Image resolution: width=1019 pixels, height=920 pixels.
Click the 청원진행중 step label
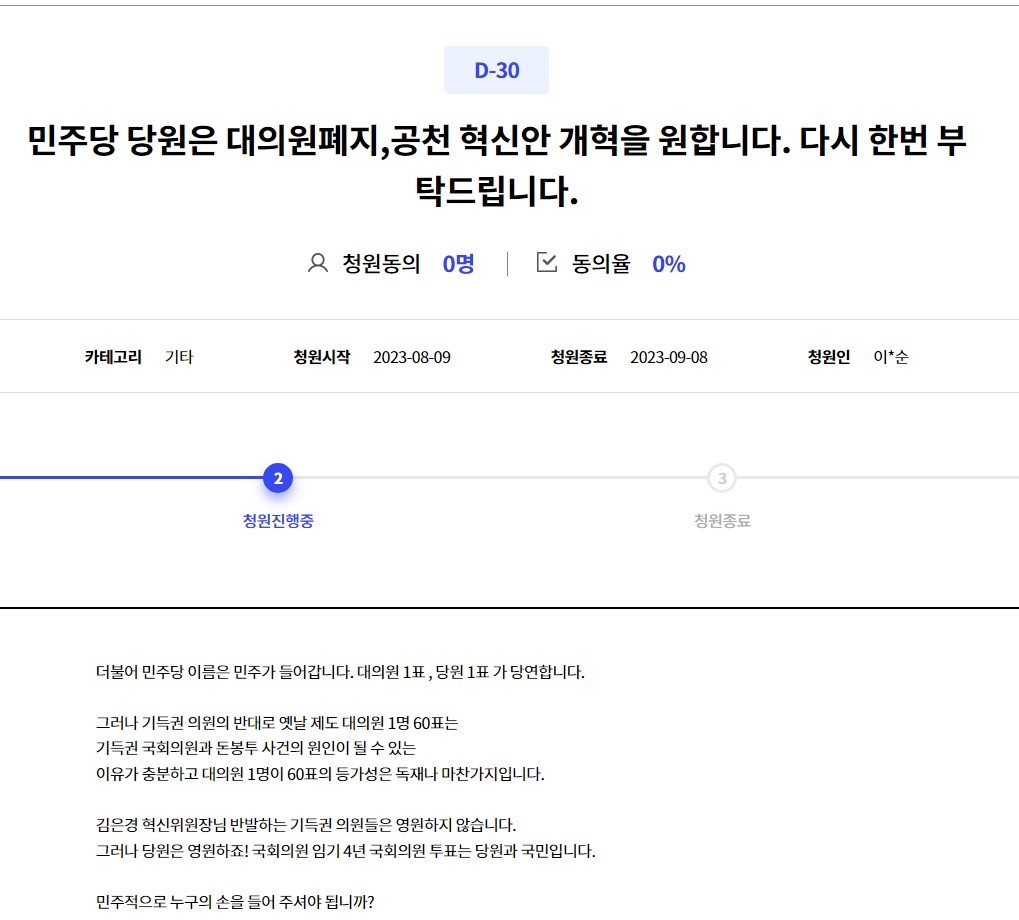click(x=278, y=521)
